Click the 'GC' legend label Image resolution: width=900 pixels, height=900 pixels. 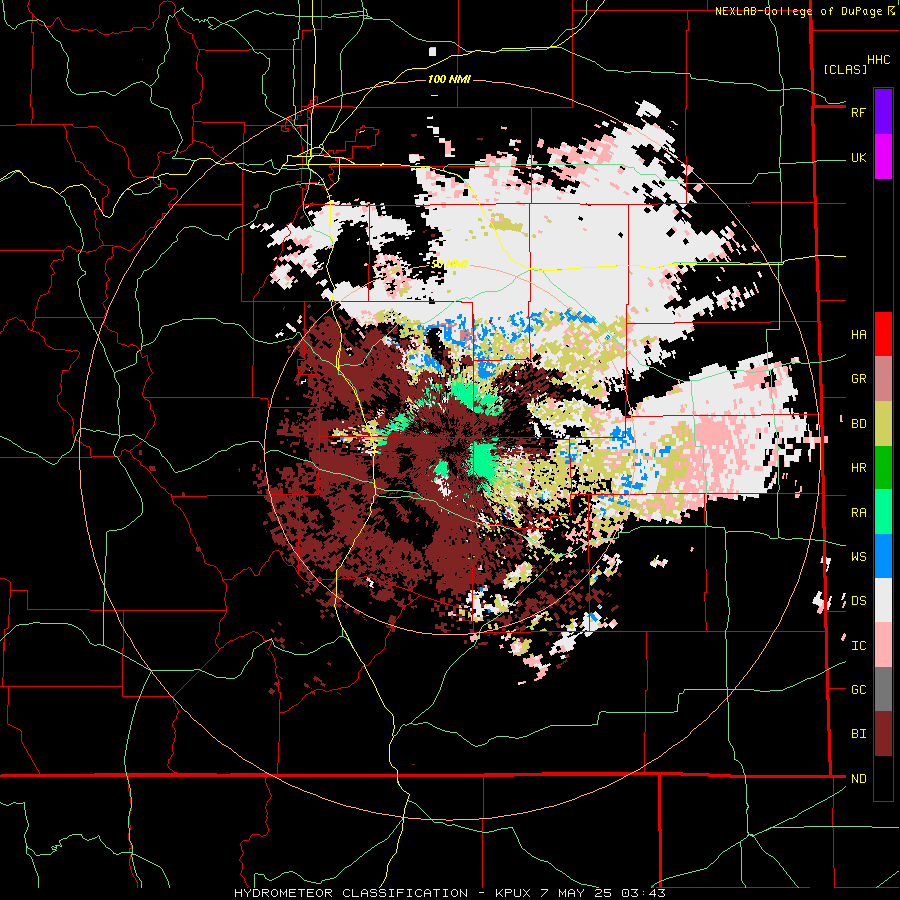point(858,690)
